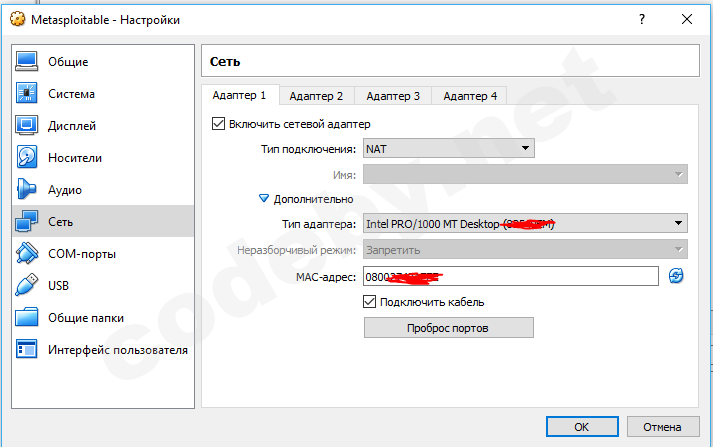The image size is (713, 447).
Task: Select the COM-порты connector icon
Action: click(x=28, y=254)
